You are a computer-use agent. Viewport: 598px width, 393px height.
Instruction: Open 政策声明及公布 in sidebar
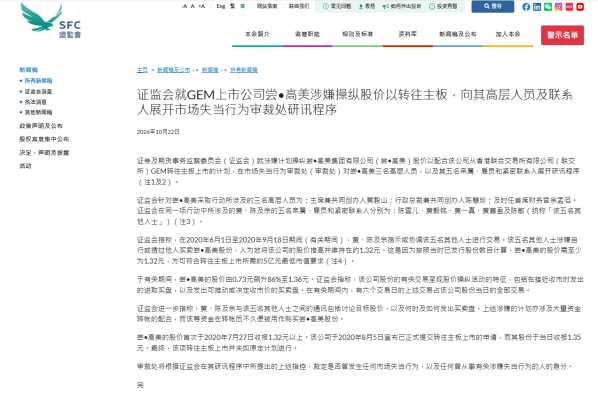[x=41, y=126]
